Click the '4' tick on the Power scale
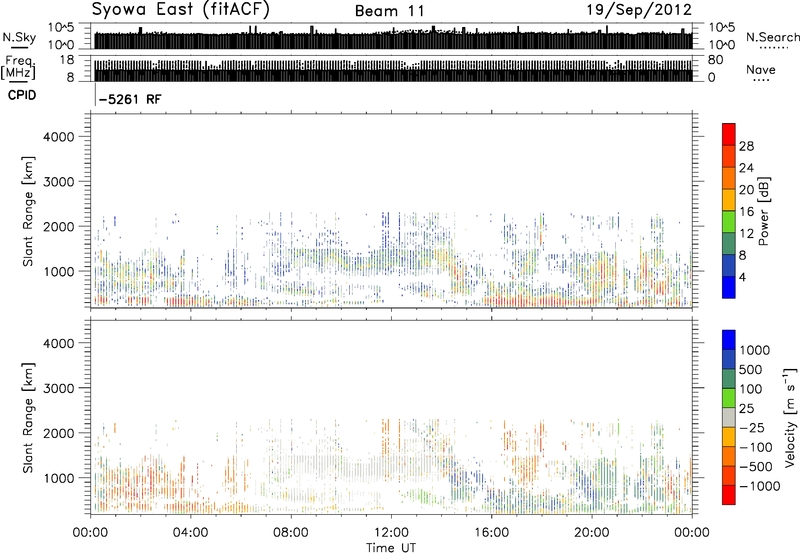The height and width of the screenshot is (554, 800). 742,277
